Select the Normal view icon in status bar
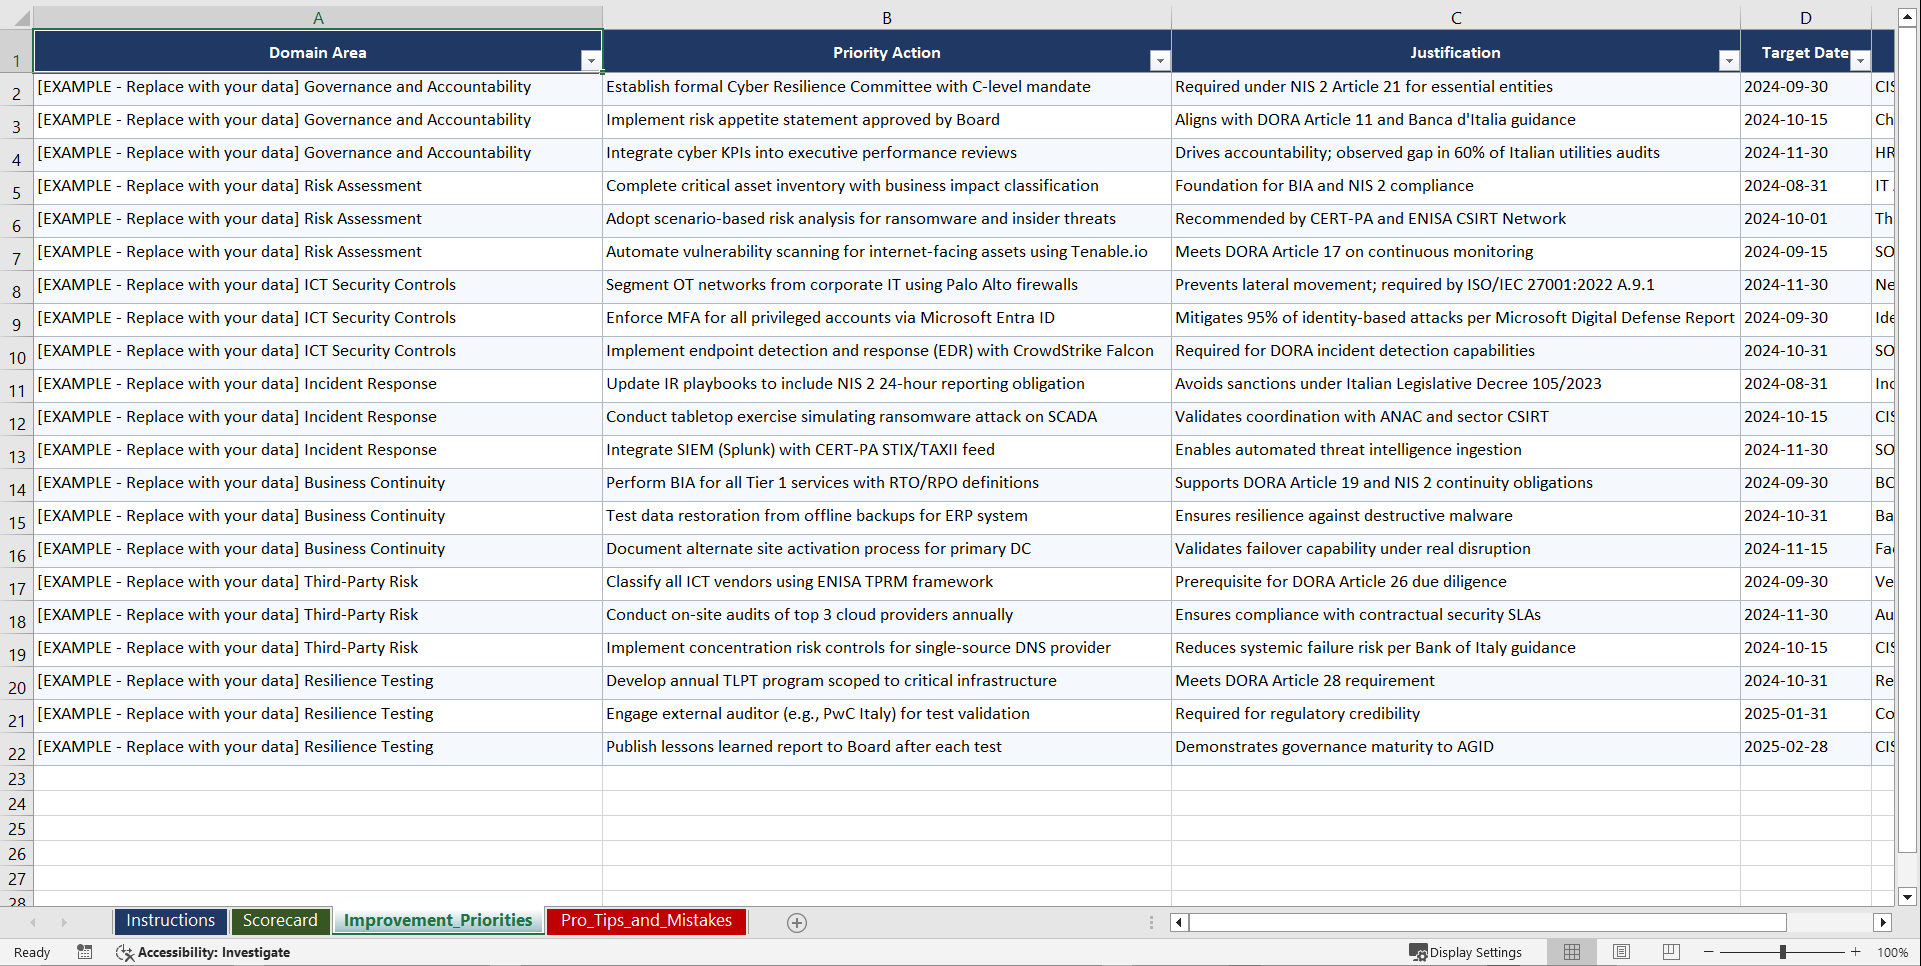This screenshot has width=1921, height=966. pos(1571,952)
